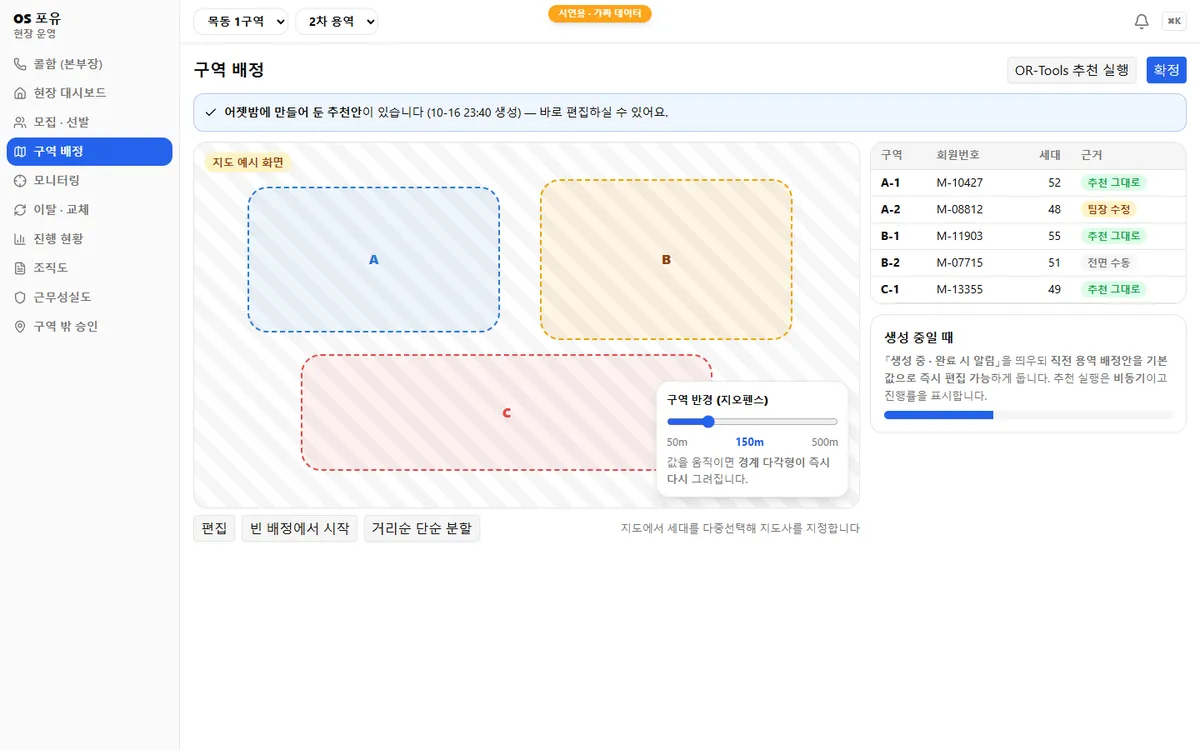Click the 편집 button

214,528
